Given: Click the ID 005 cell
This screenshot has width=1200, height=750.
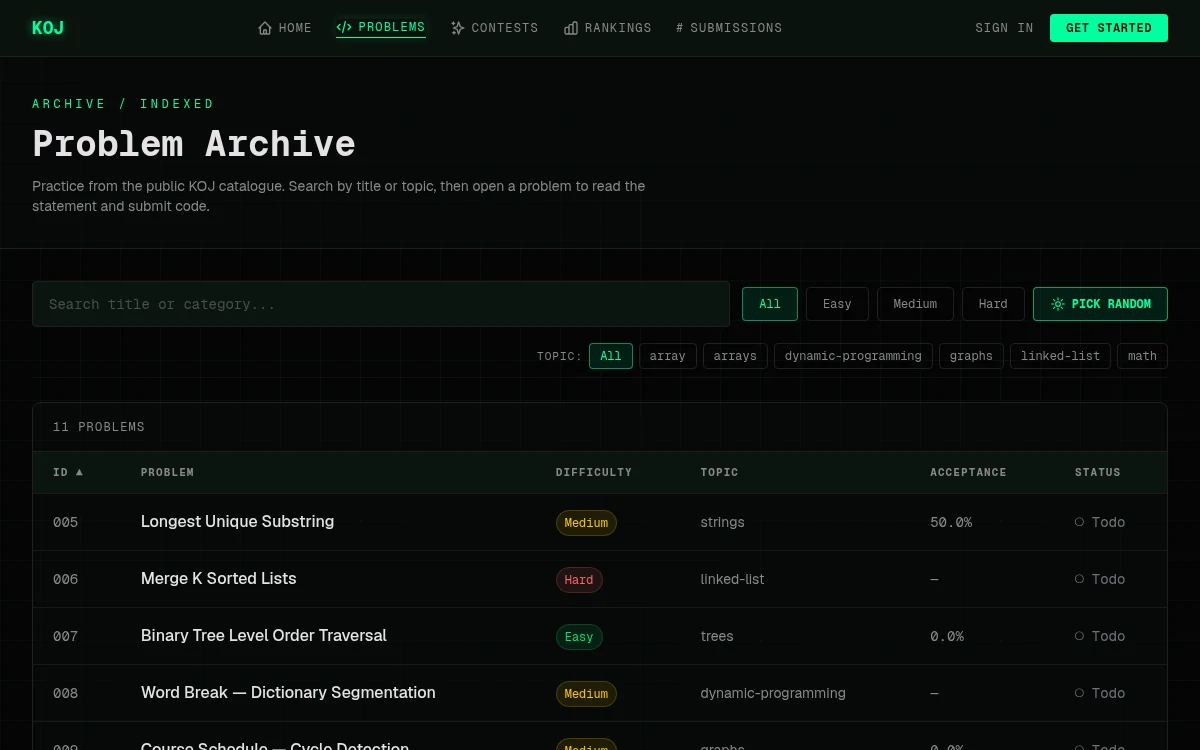Looking at the screenshot, I should tap(65, 522).
